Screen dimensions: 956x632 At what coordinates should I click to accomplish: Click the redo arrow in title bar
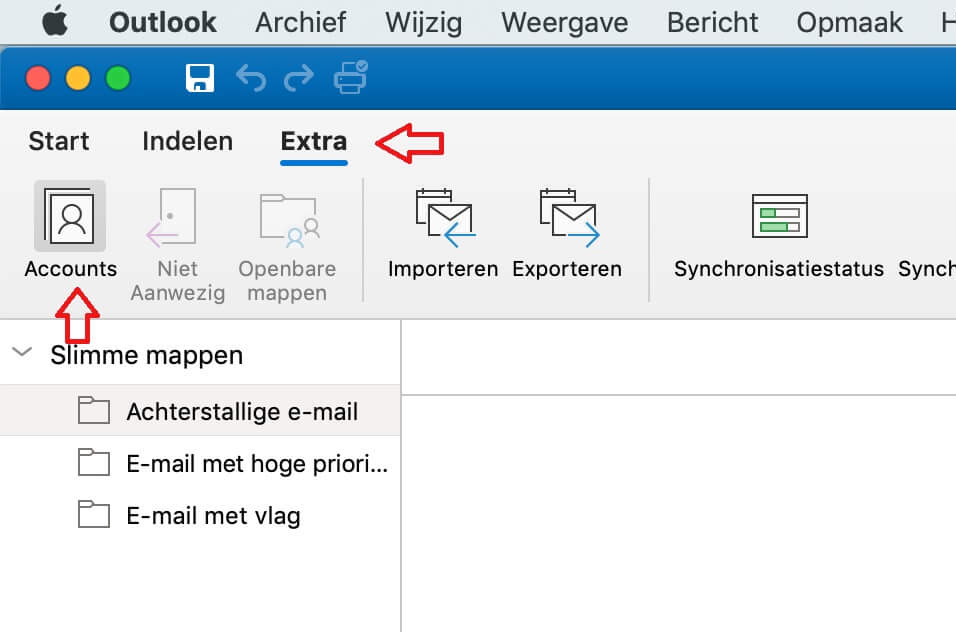point(299,78)
